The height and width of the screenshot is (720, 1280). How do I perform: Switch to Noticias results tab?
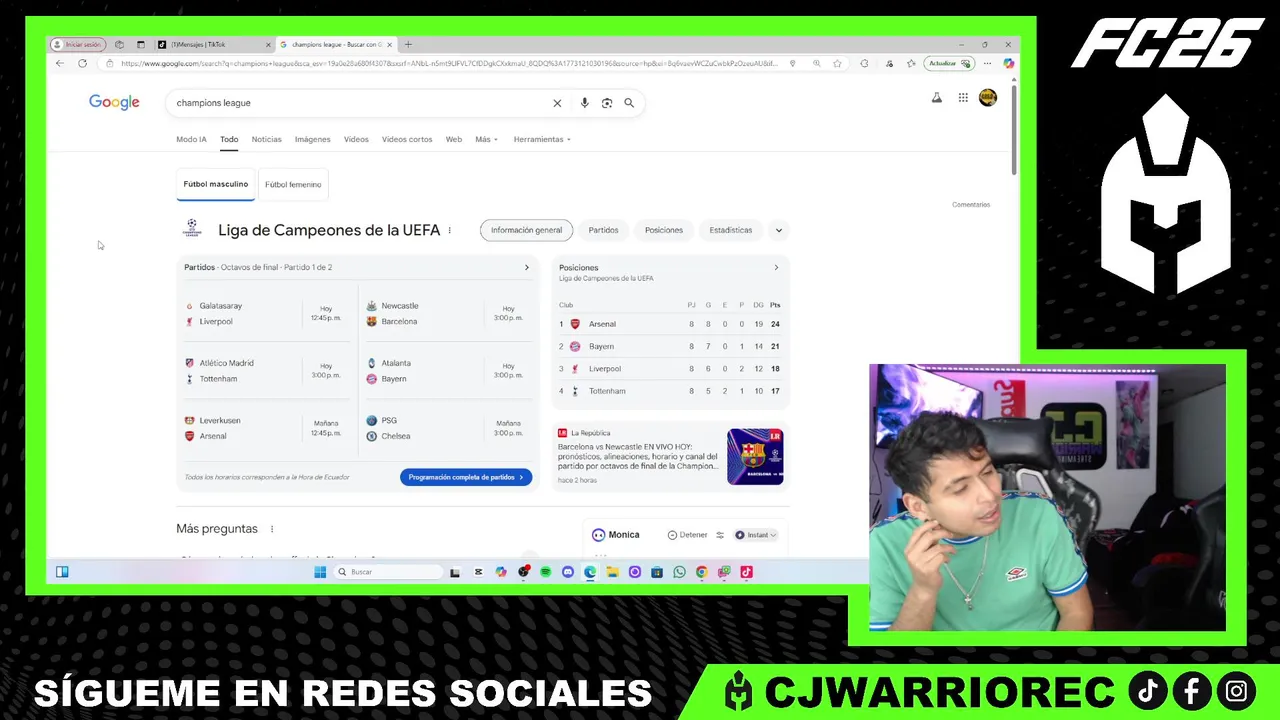coord(267,139)
